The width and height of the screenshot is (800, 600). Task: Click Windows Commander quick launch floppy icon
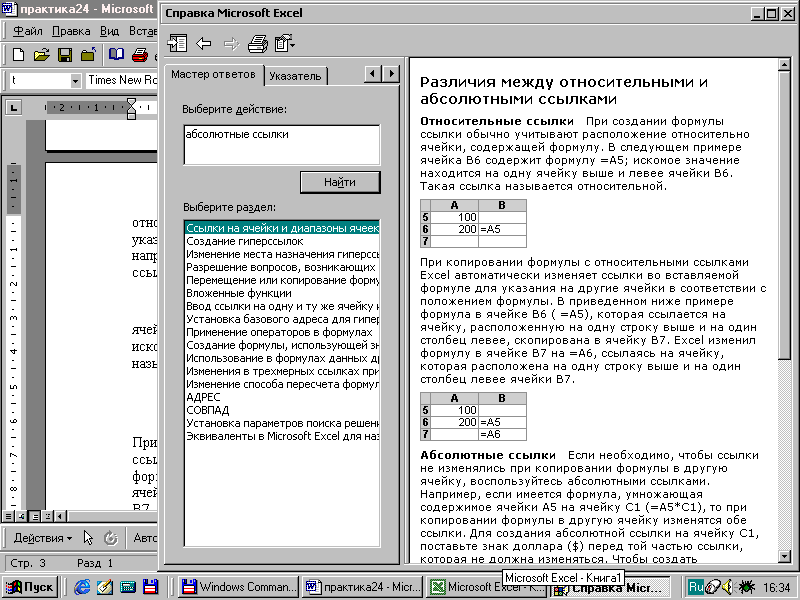[151, 587]
